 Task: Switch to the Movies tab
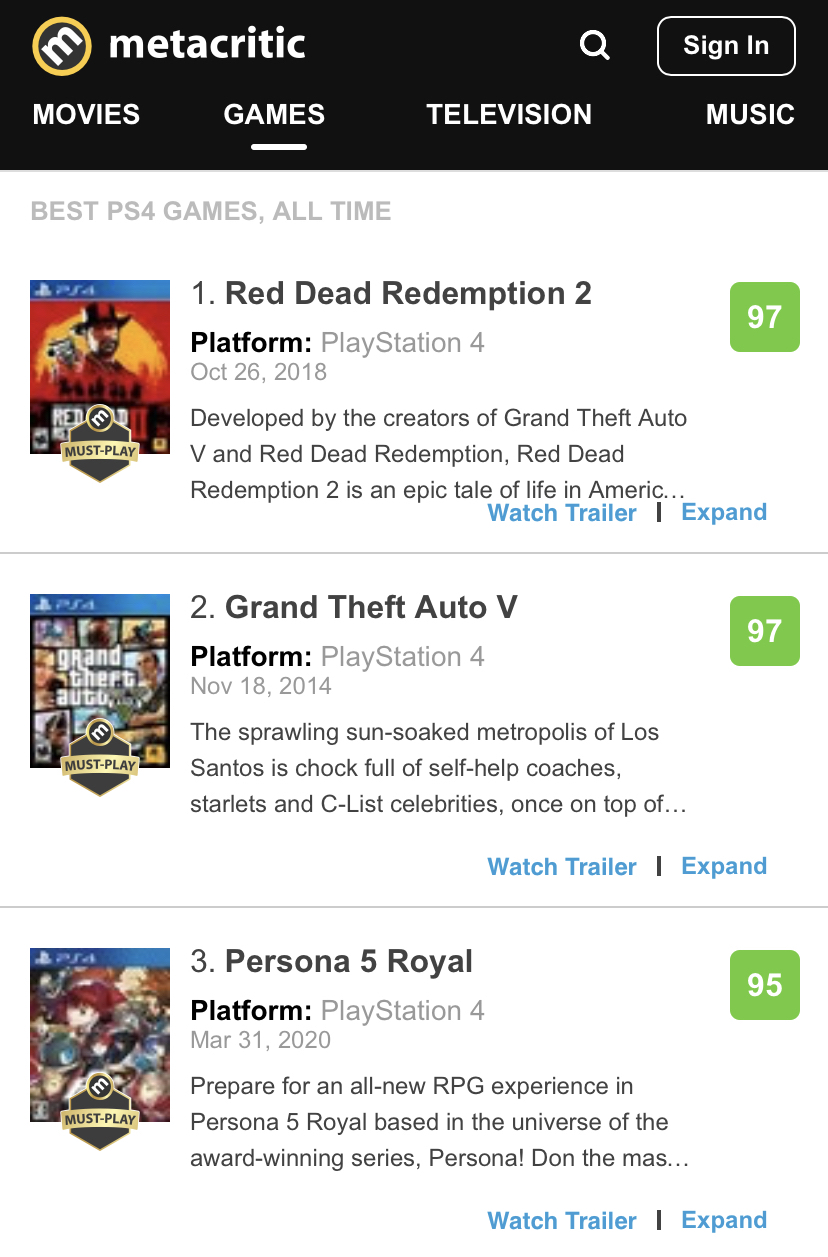86,114
